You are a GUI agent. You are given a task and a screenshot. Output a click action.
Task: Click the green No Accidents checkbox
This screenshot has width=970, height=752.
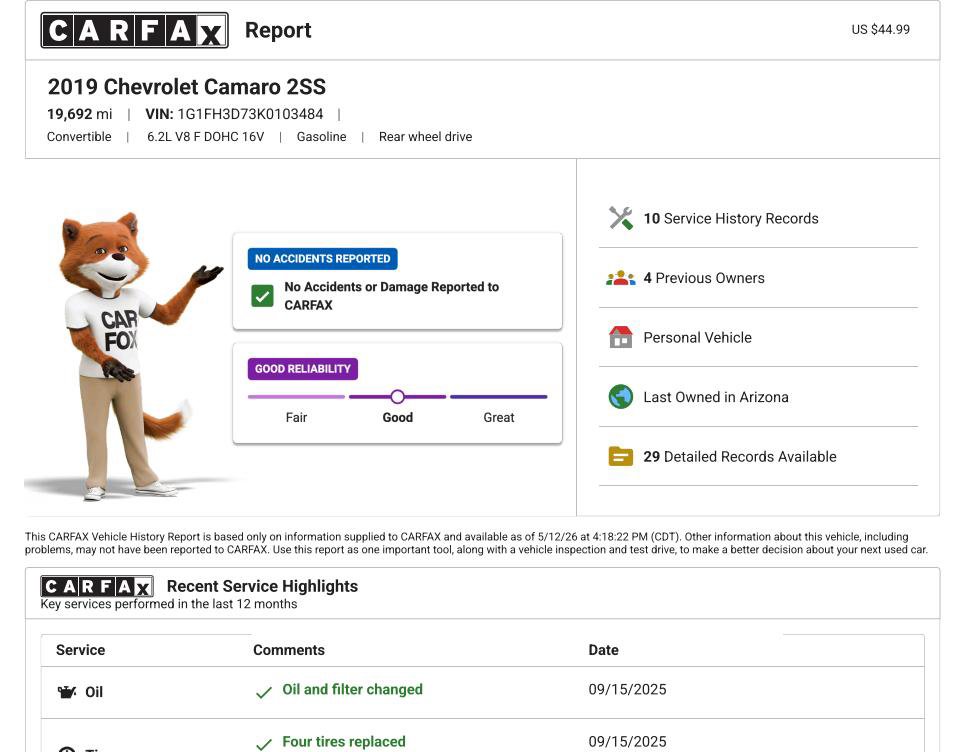click(x=262, y=296)
